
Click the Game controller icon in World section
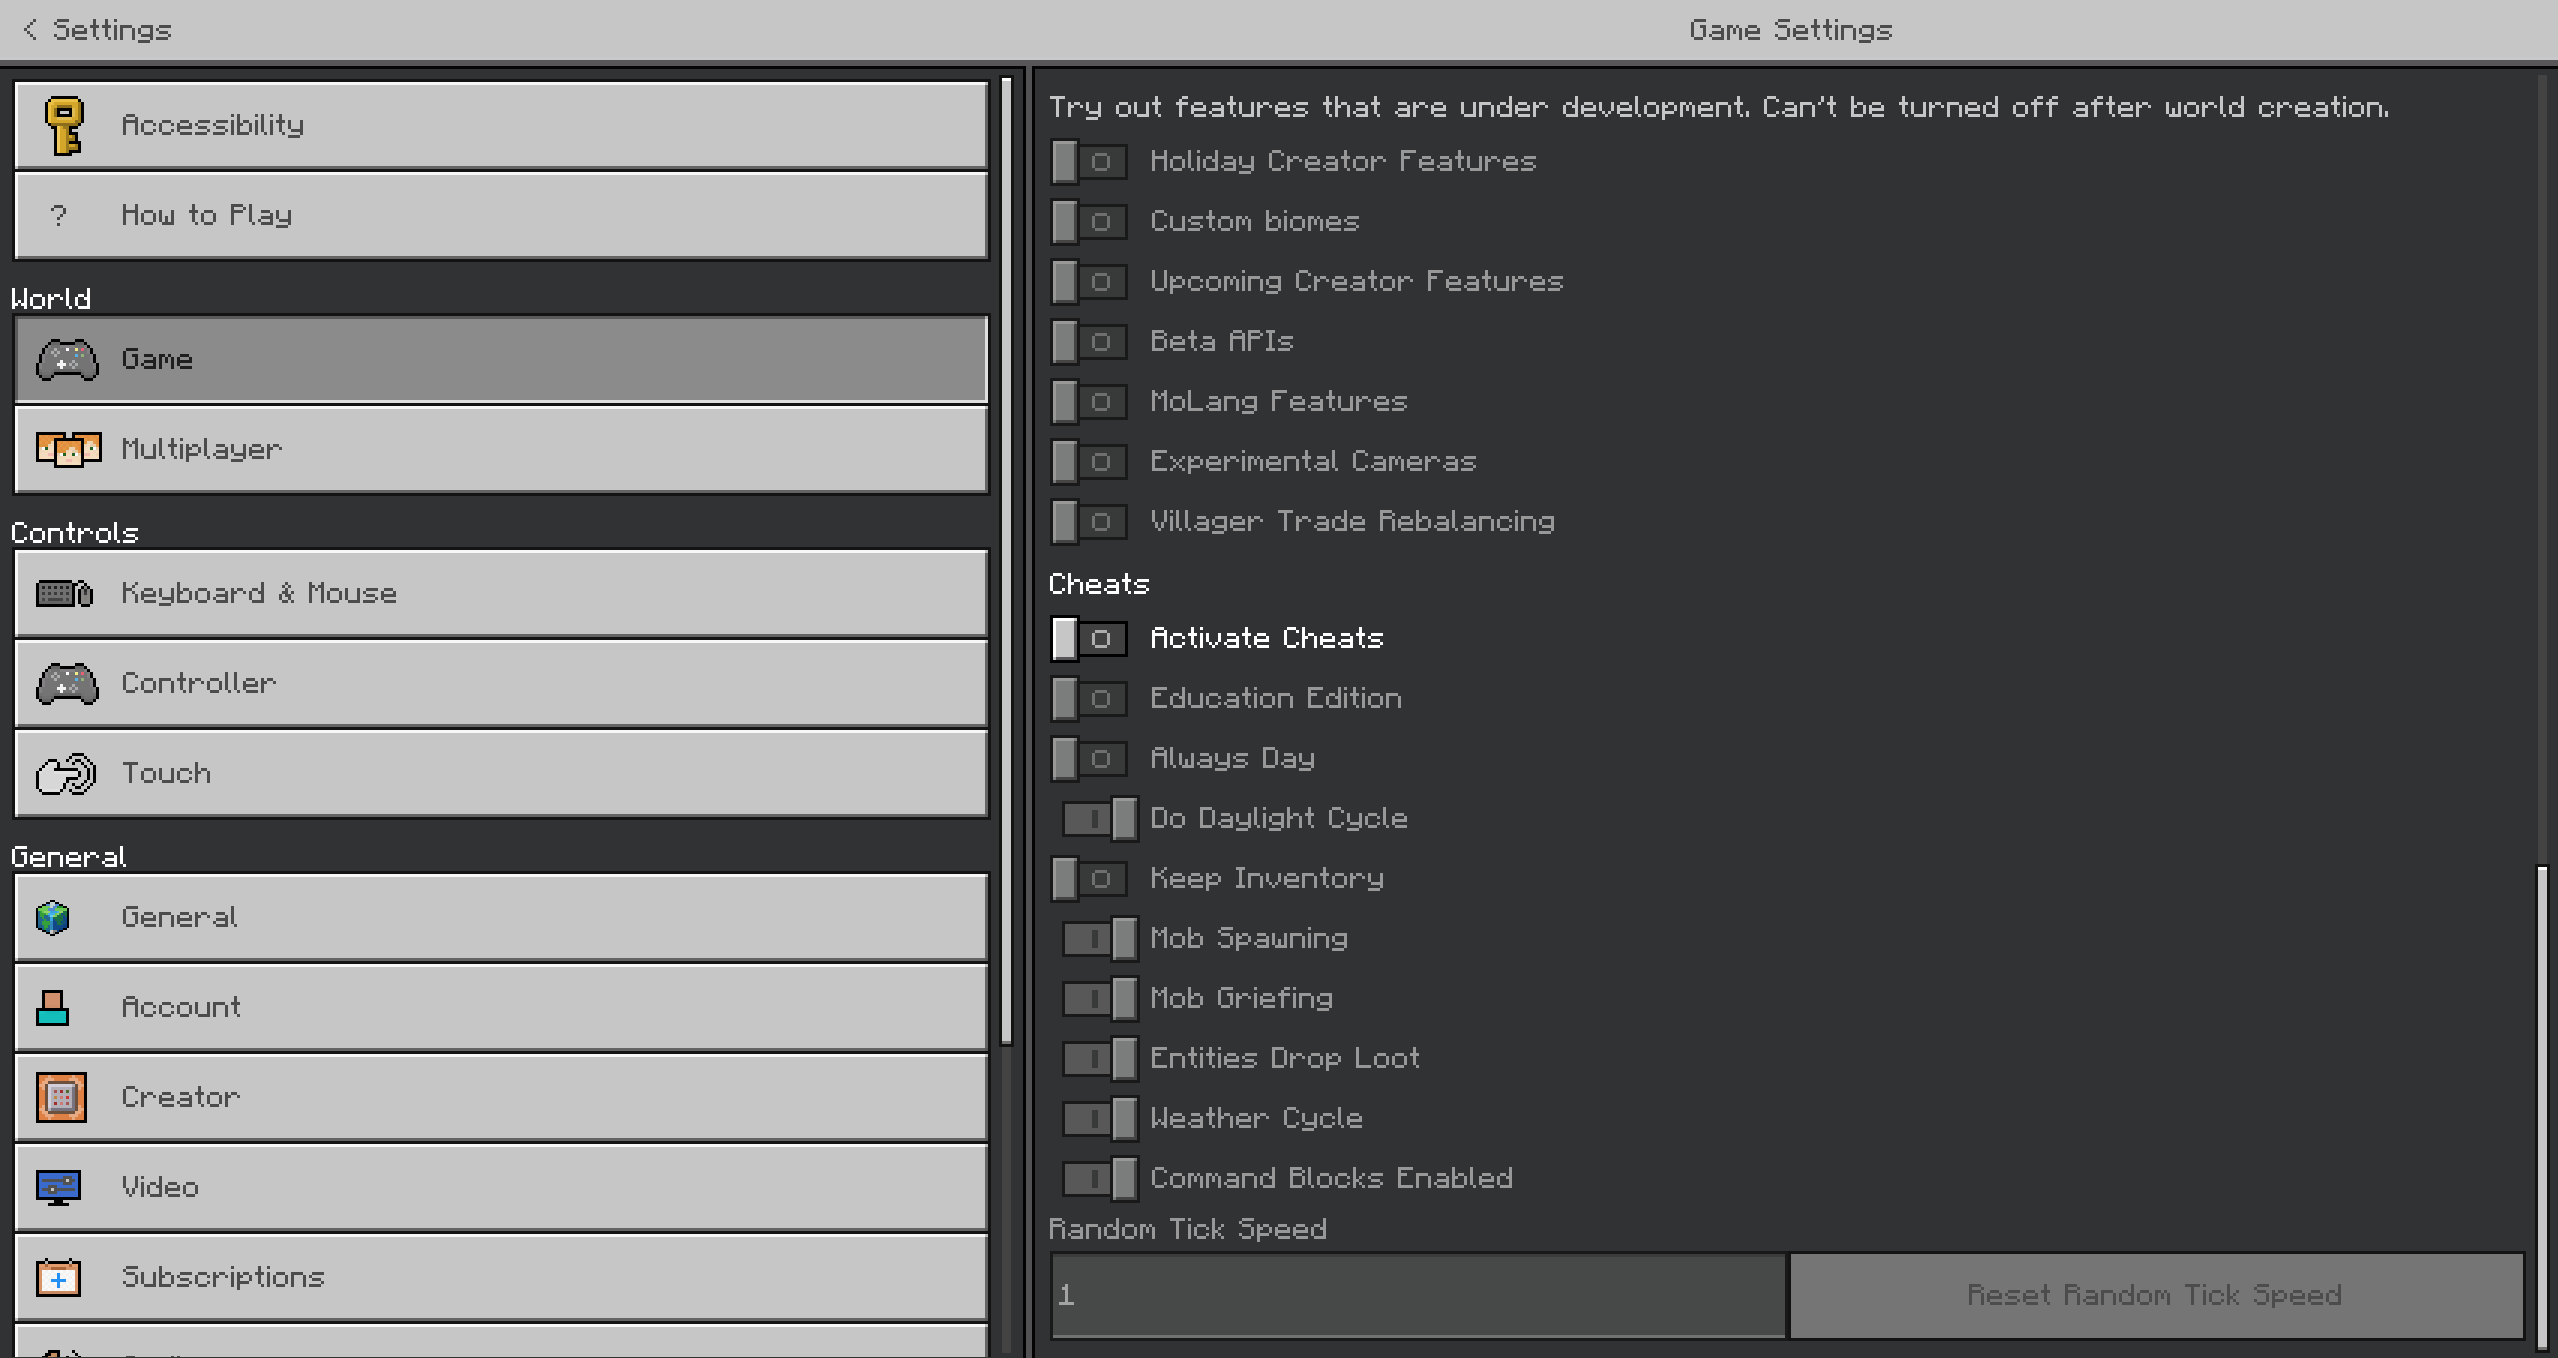tap(67, 360)
